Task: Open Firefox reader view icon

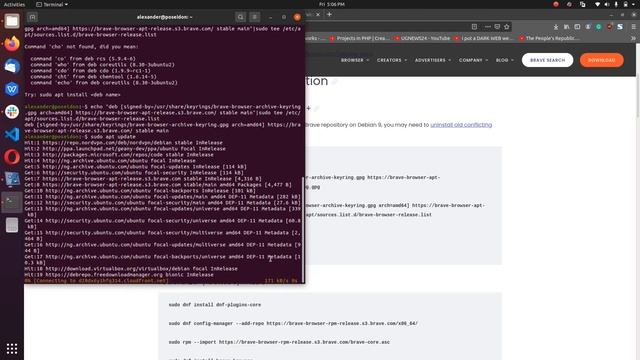Action: [474, 27]
